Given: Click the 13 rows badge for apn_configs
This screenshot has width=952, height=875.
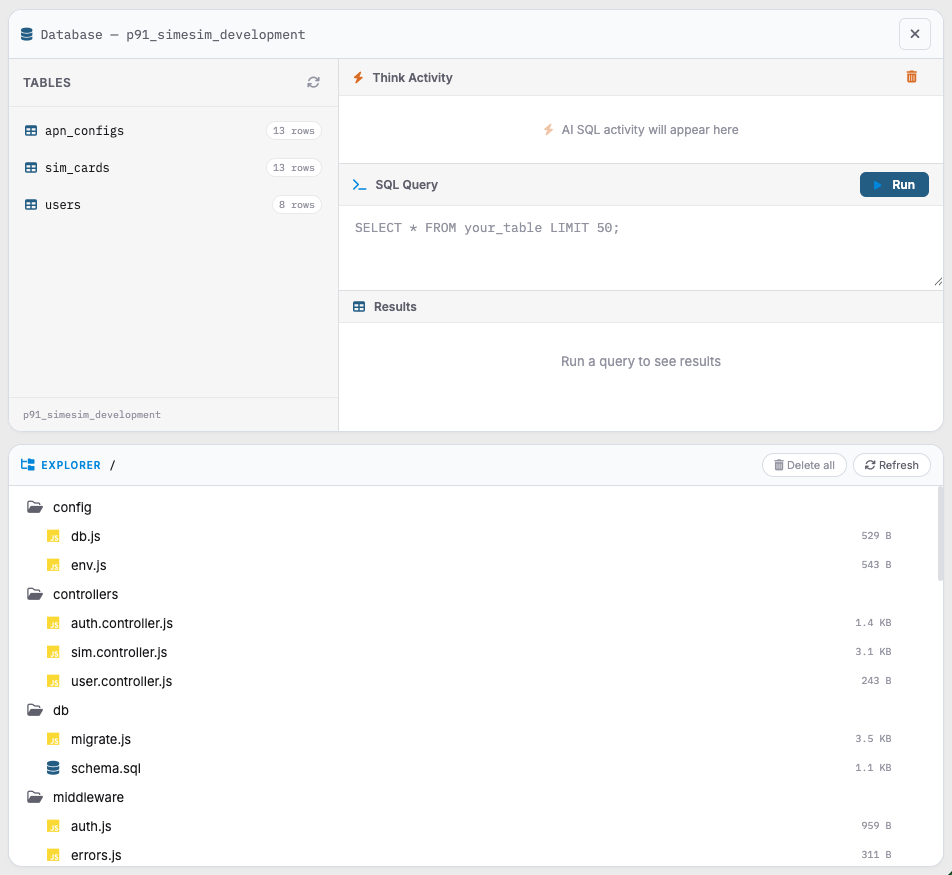Looking at the screenshot, I should pyautogui.click(x=294, y=131).
